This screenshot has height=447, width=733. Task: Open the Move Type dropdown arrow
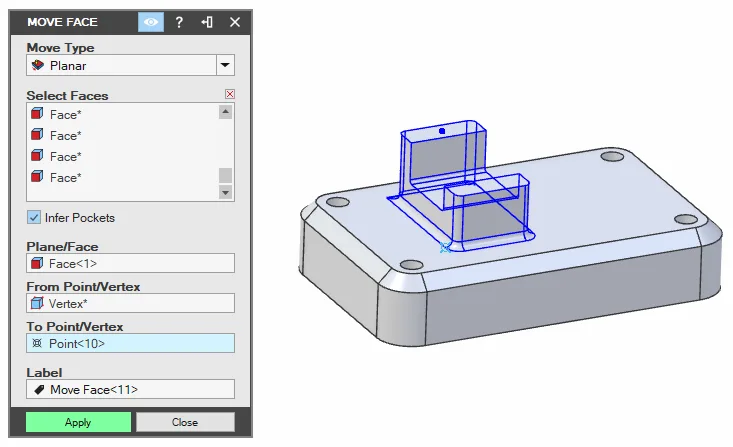pos(225,65)
